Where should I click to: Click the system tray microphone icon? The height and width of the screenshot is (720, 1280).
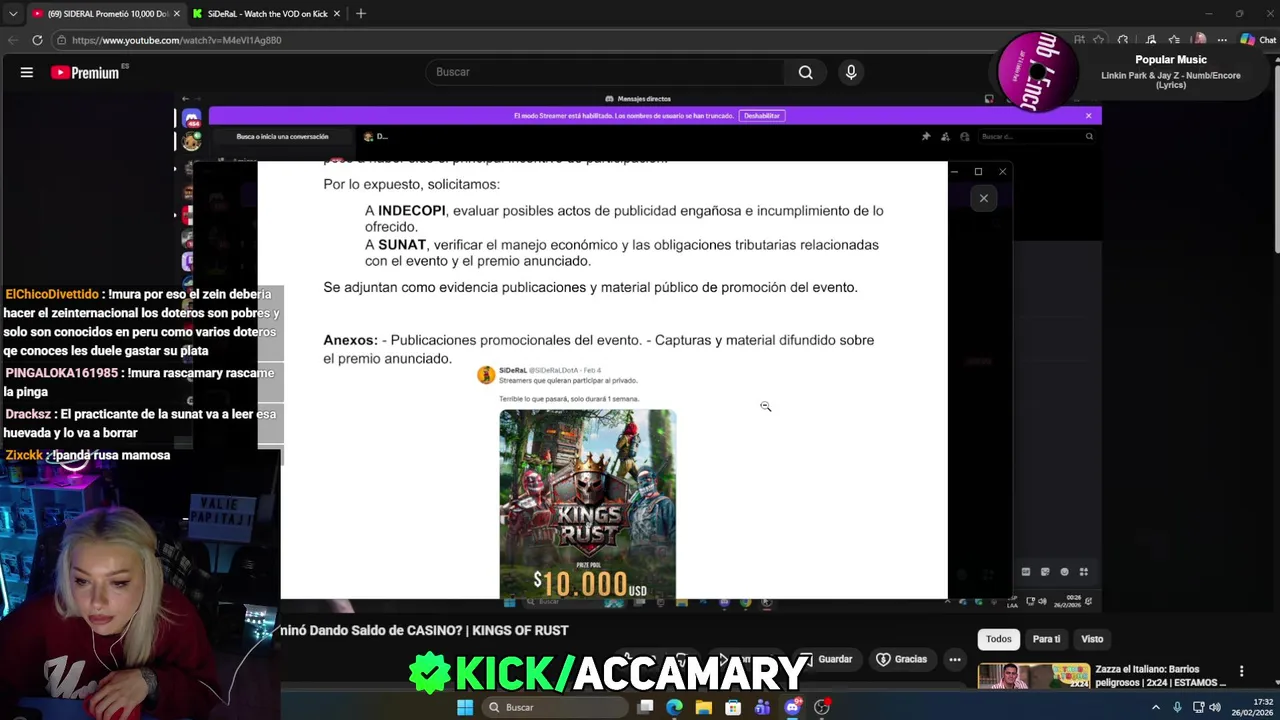point(1177,707)
